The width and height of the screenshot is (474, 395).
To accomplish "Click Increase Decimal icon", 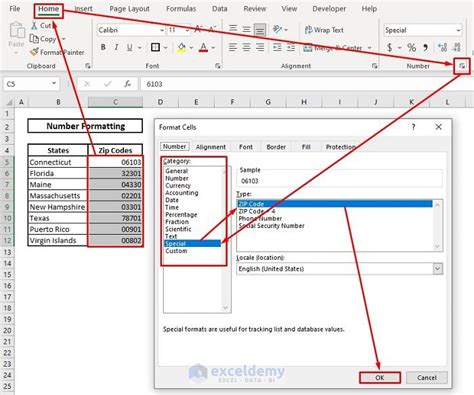I will coord(443,48).
